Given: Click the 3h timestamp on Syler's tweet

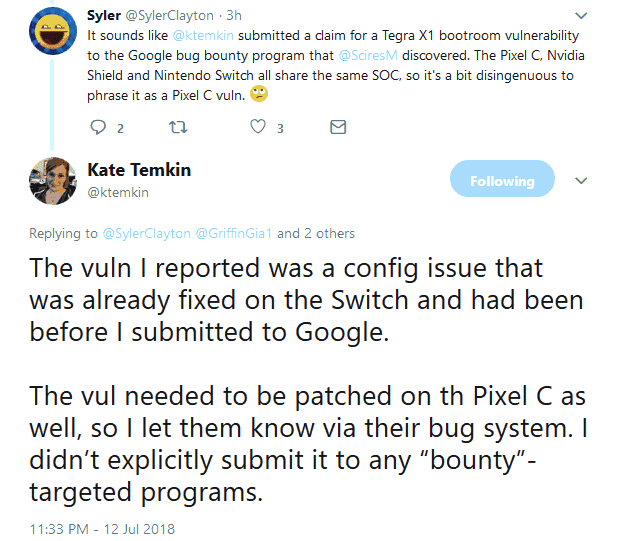Looking at the screenshot, I should coord(234,16).
